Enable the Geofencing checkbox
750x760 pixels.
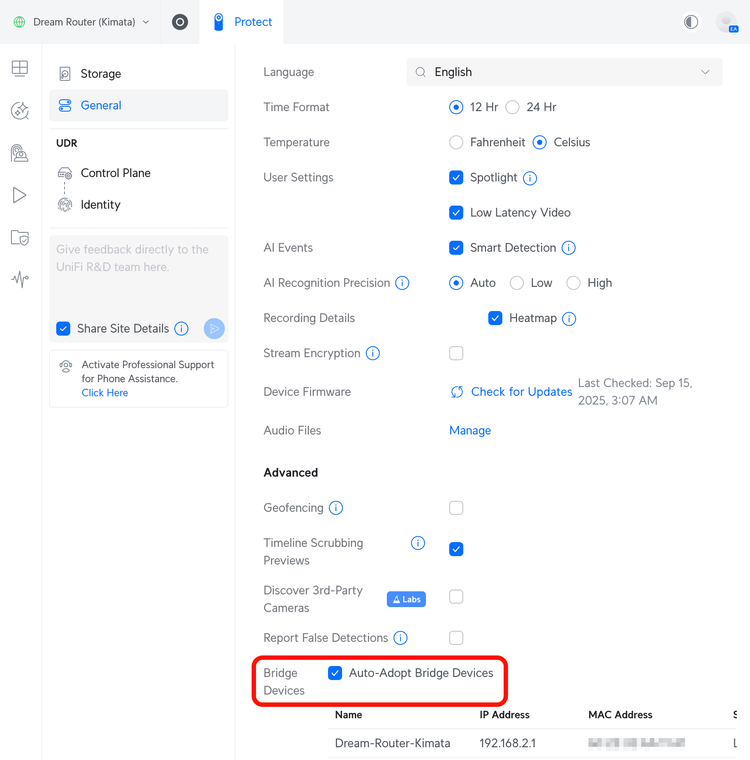coord(456,508)
